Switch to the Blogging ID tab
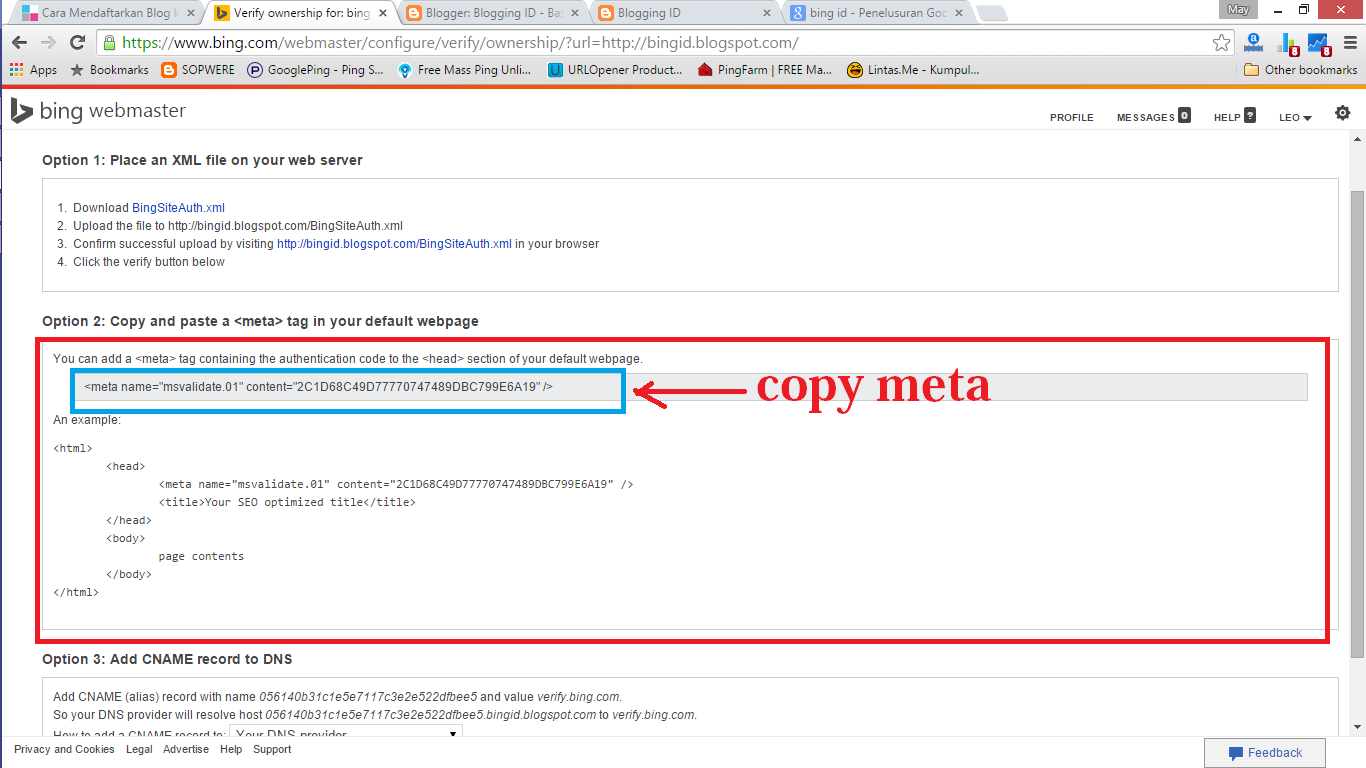Image resolution: width=1366 pixels, height=768 pixels. coord(686,13)
